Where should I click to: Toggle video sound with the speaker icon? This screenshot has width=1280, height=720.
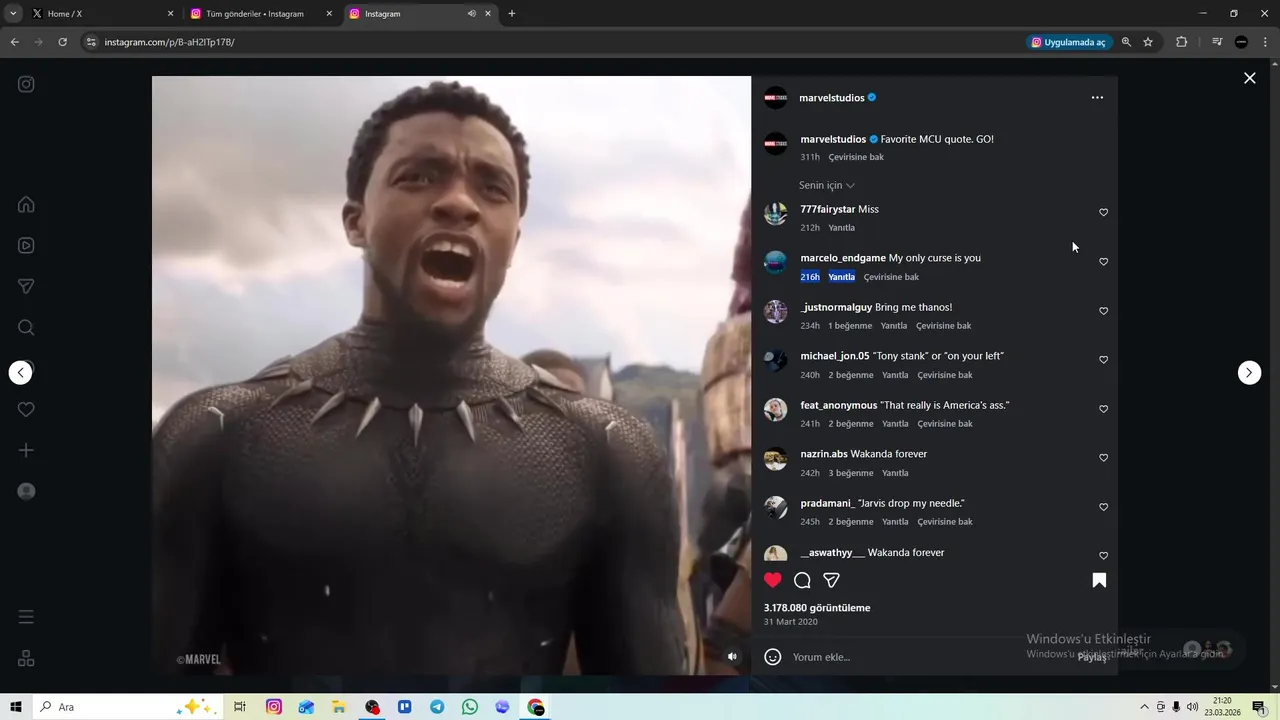point(732,656)
